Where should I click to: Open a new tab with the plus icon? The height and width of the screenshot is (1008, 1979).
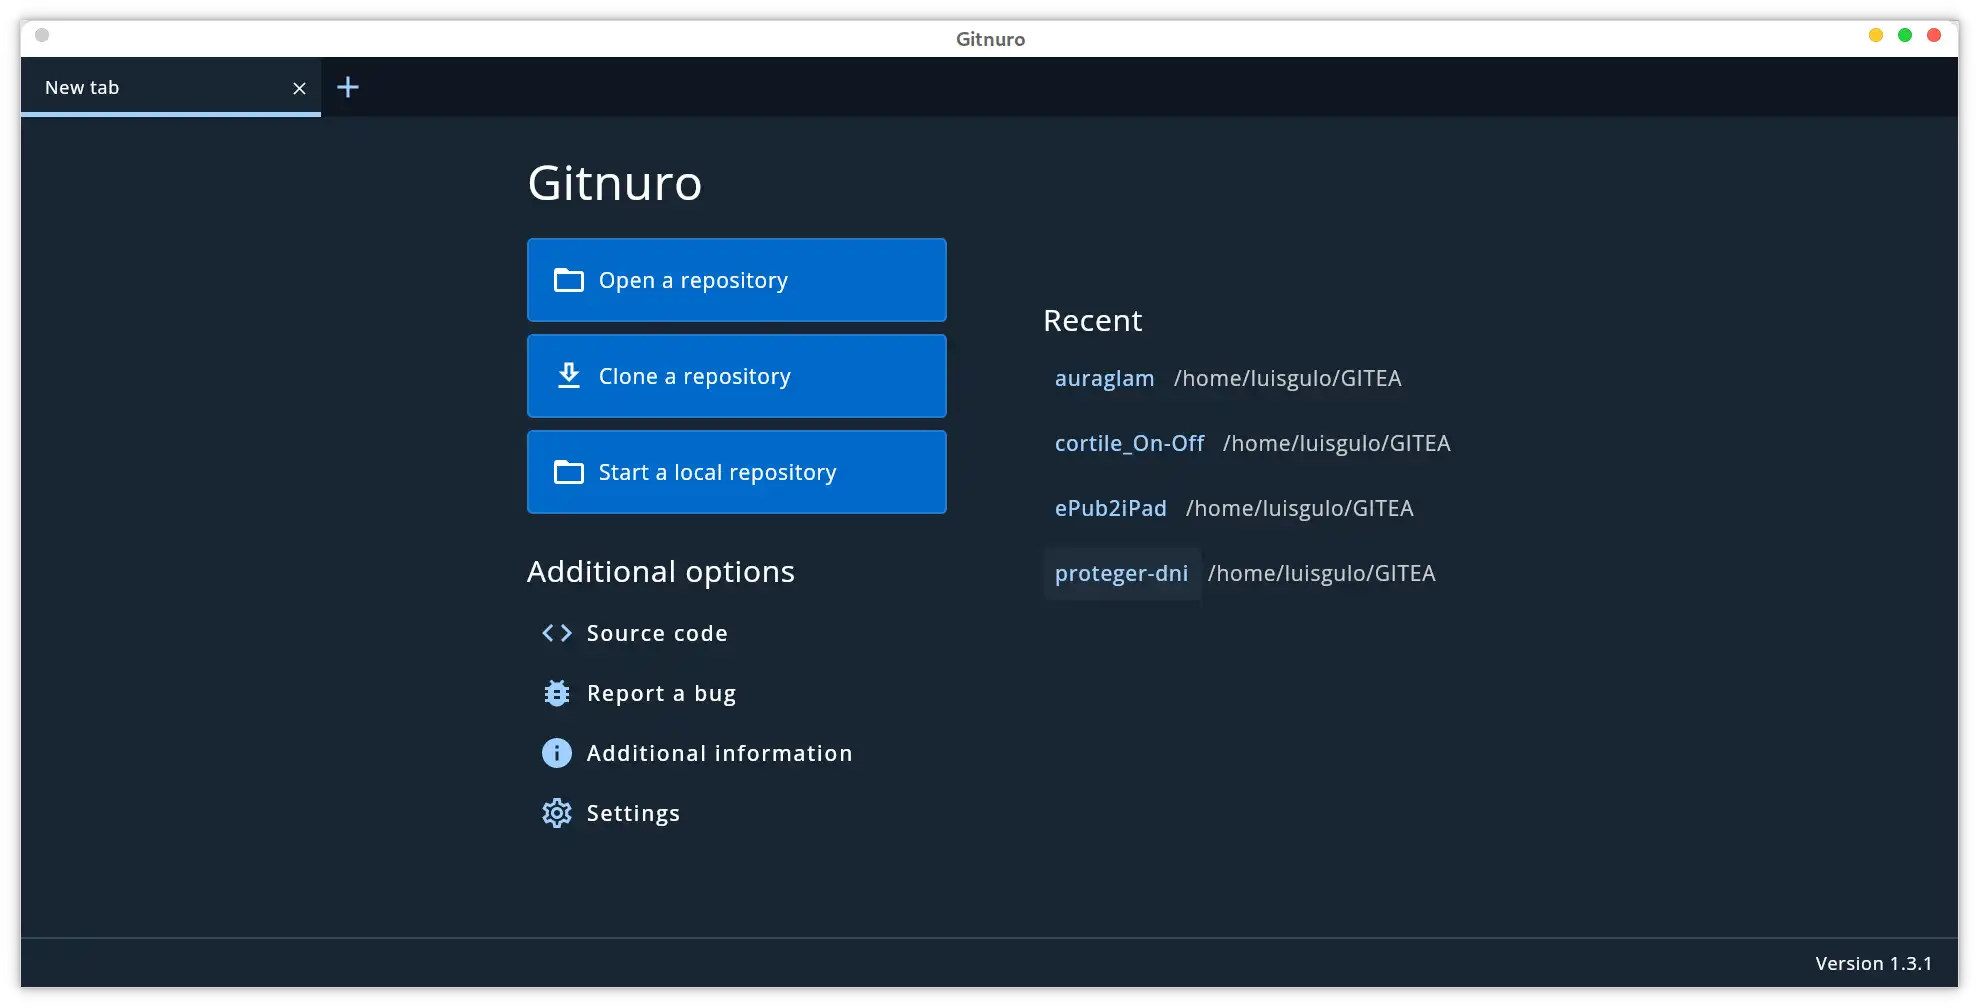tap(347, 87)
